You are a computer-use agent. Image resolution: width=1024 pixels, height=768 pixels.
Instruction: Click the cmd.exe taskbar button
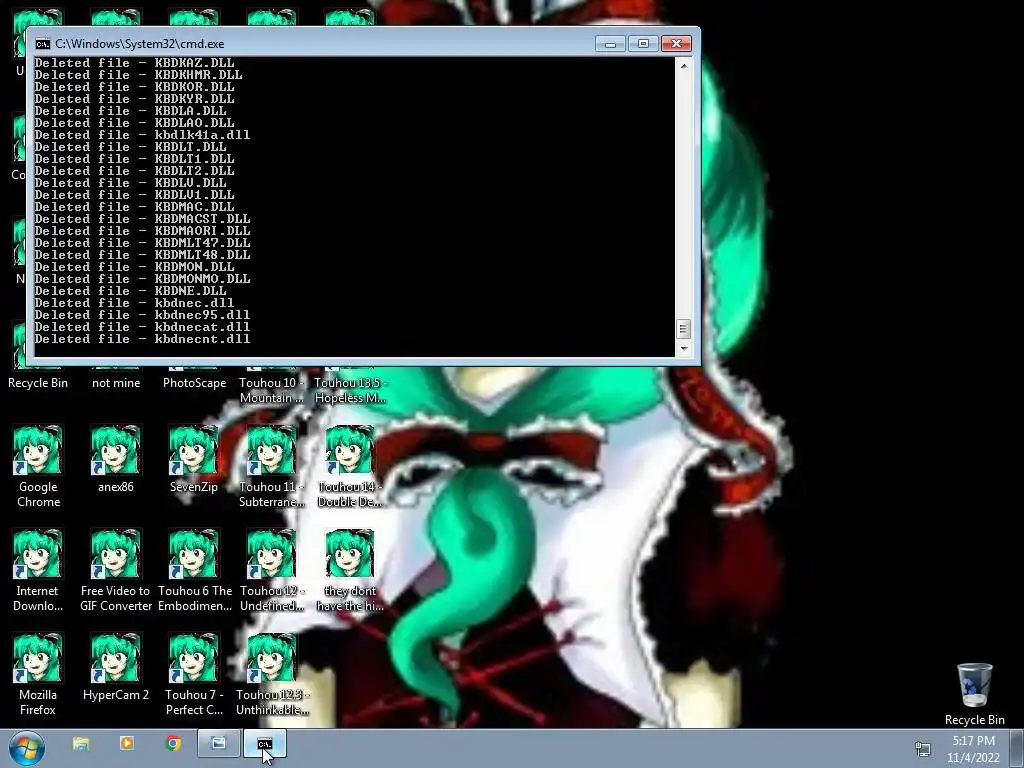coord(264,744)
